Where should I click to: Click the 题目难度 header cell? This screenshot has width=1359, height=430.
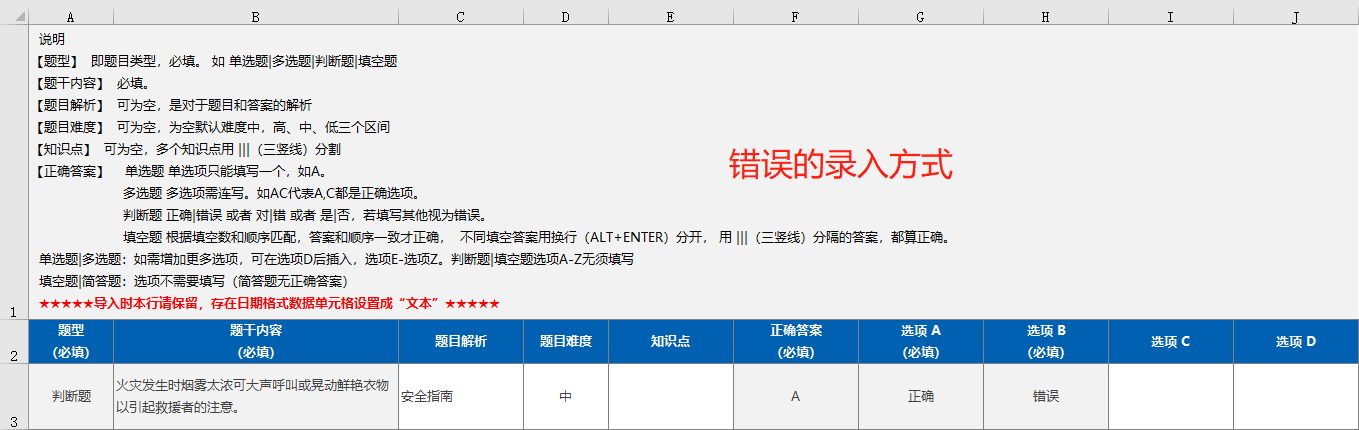(565, 341)
